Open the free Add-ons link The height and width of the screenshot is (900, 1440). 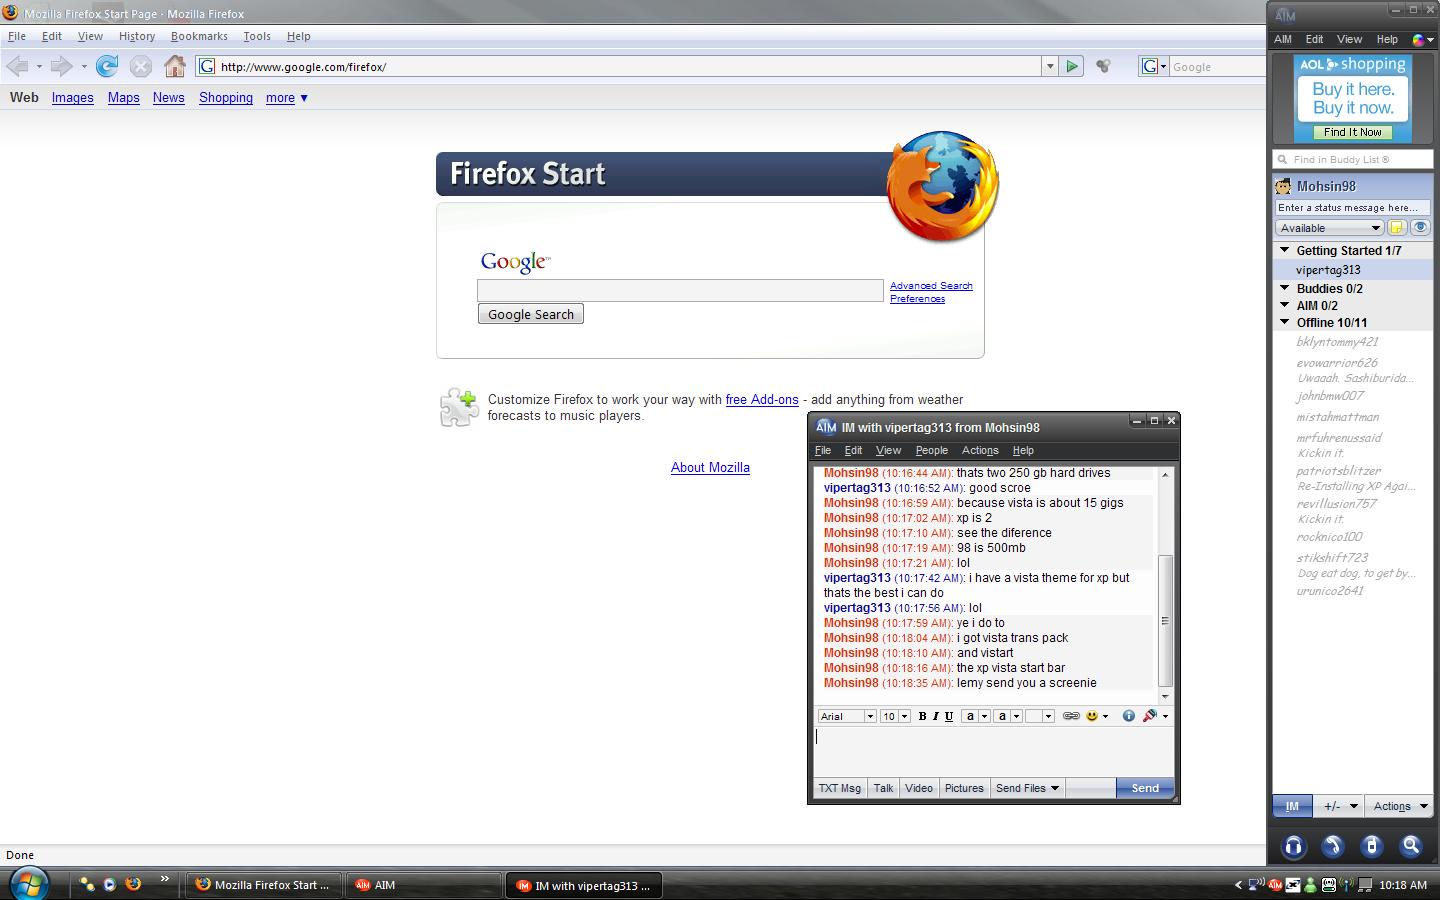coord(762,400)
